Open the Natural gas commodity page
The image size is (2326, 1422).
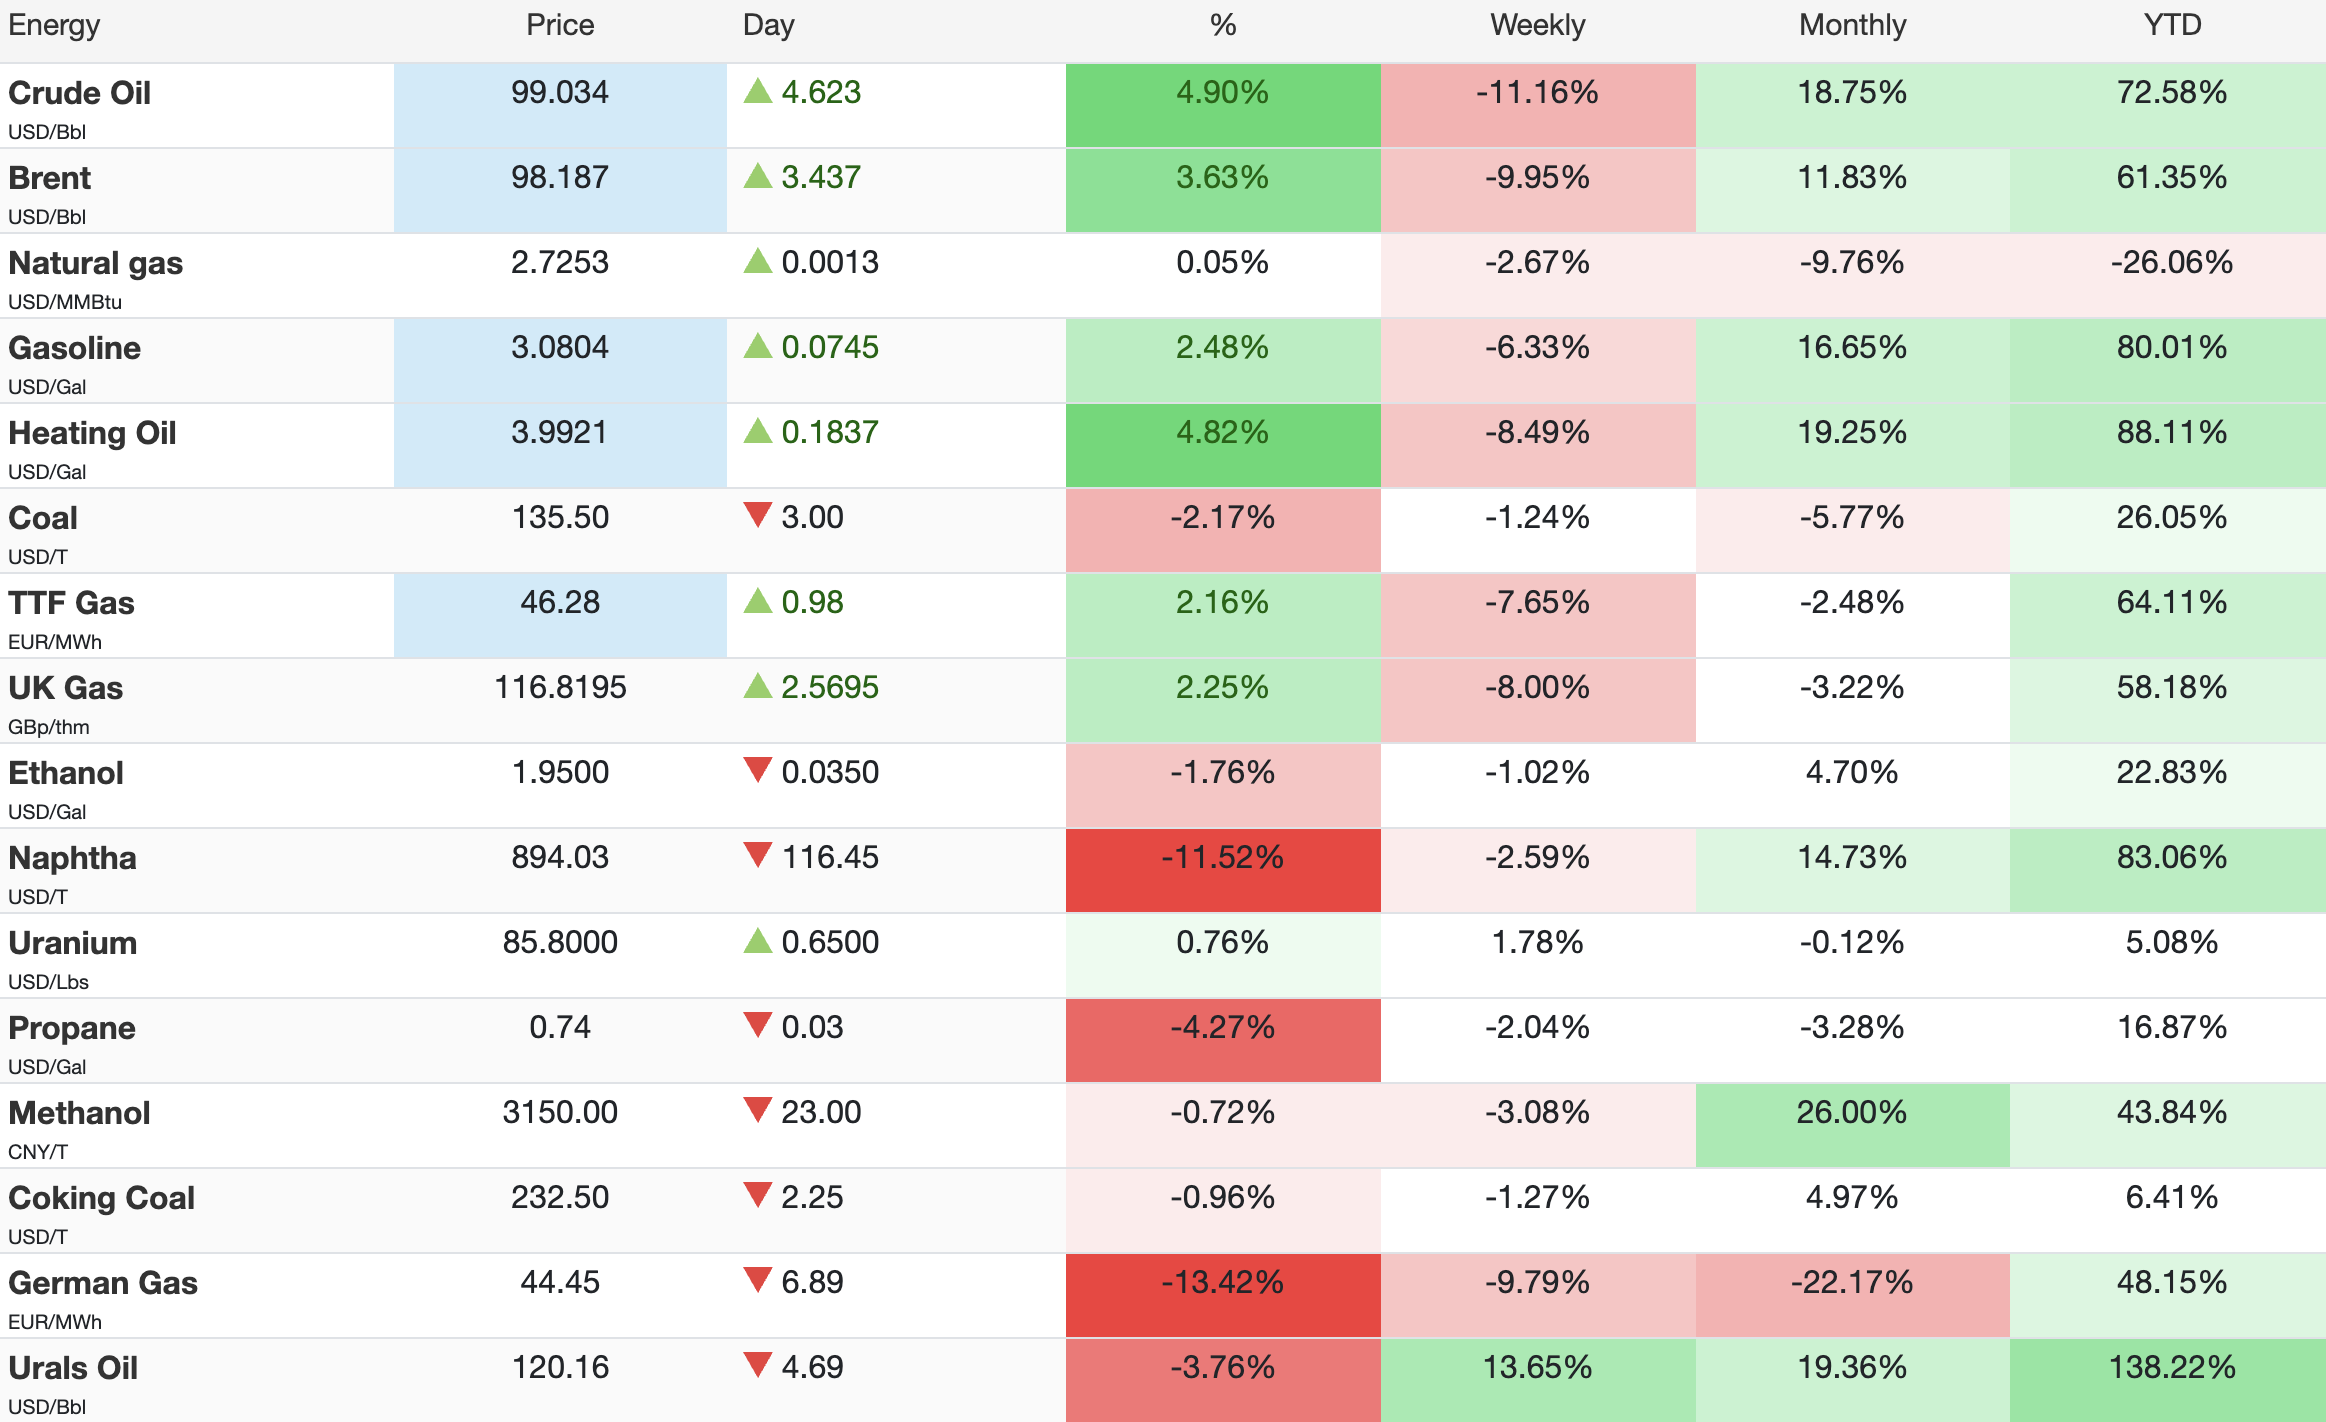click(x=95, y=263)
